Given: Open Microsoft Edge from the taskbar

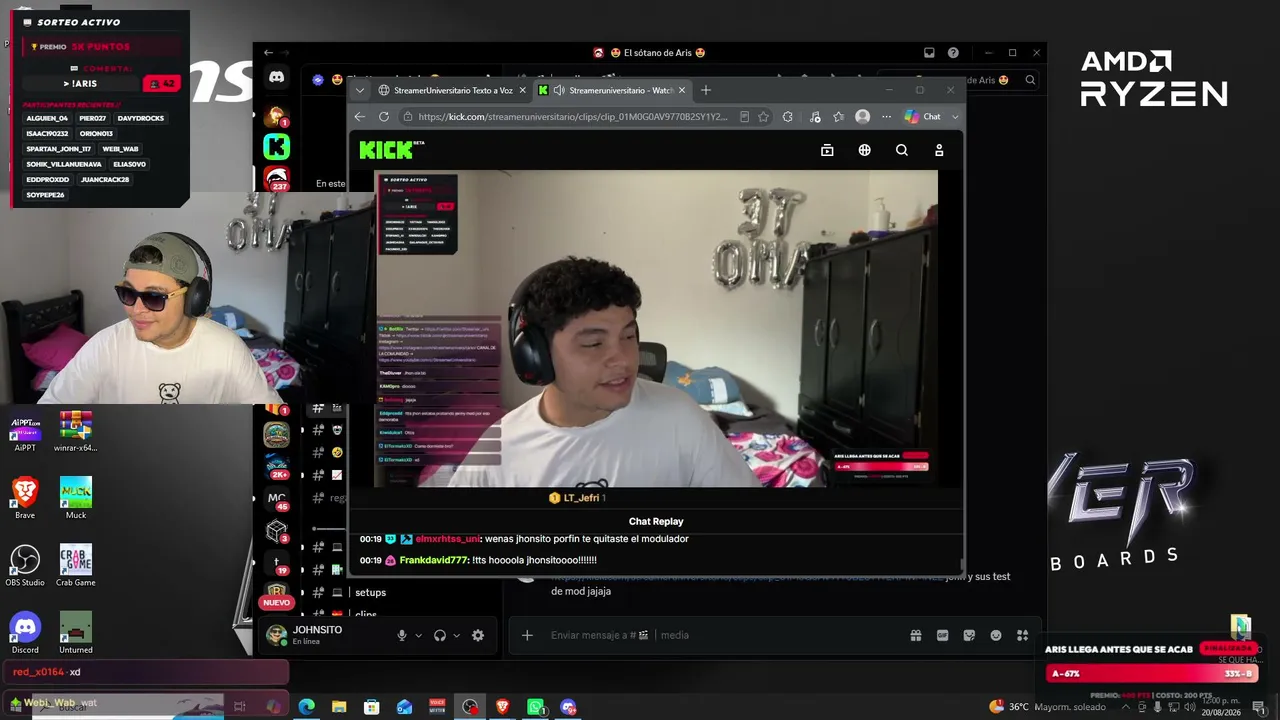Looking at the screenshot, I should tap(307, 707).
